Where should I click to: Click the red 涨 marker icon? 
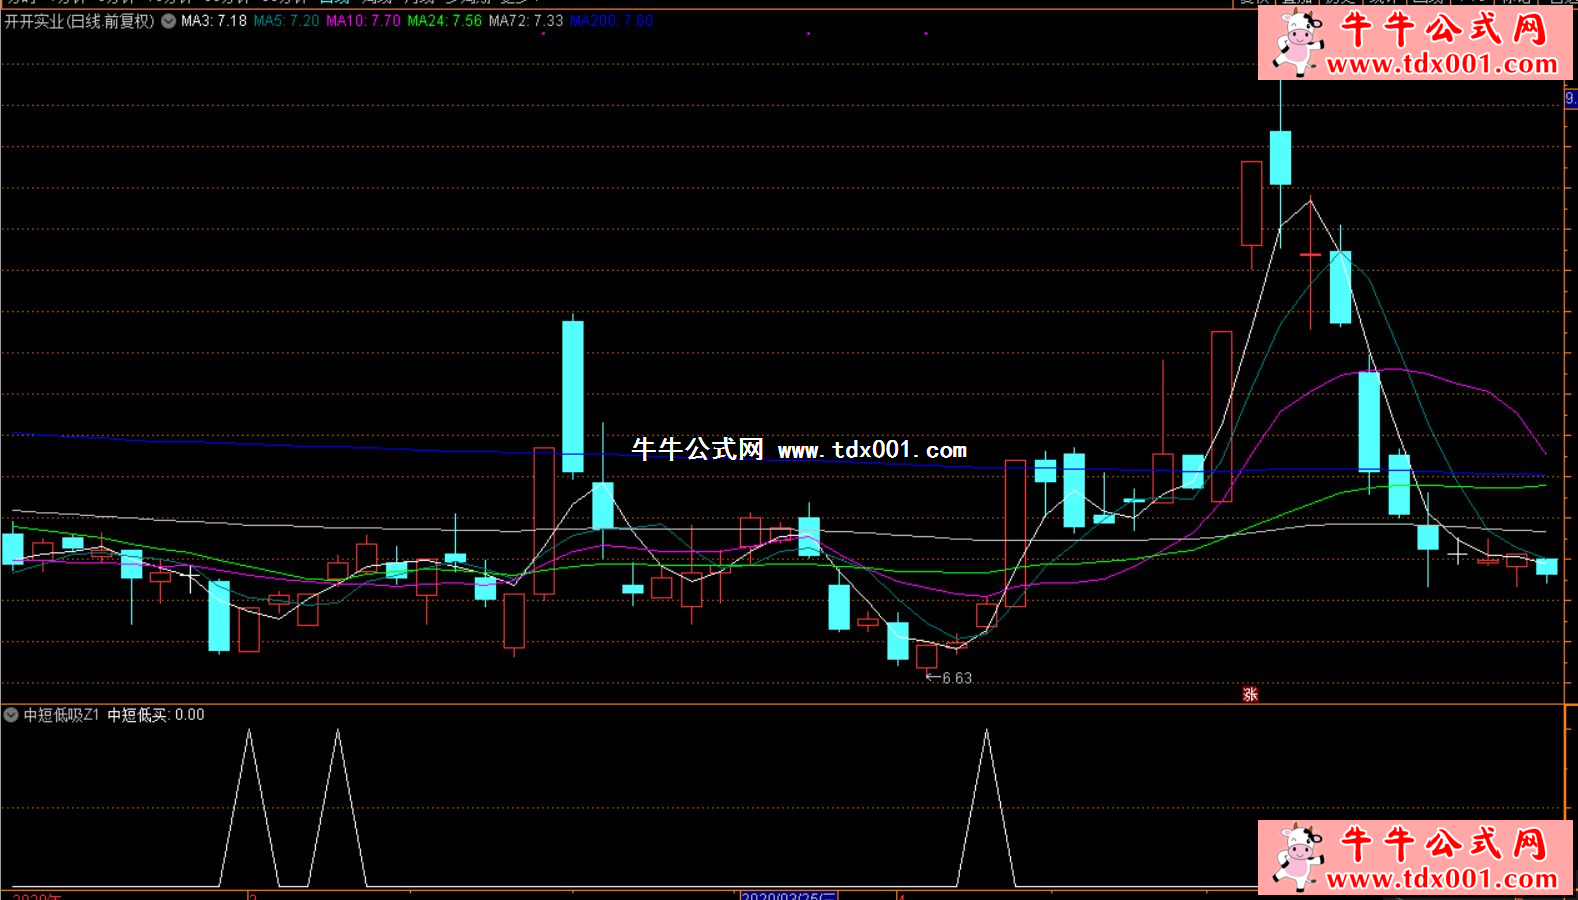(x=1250, y=694)
